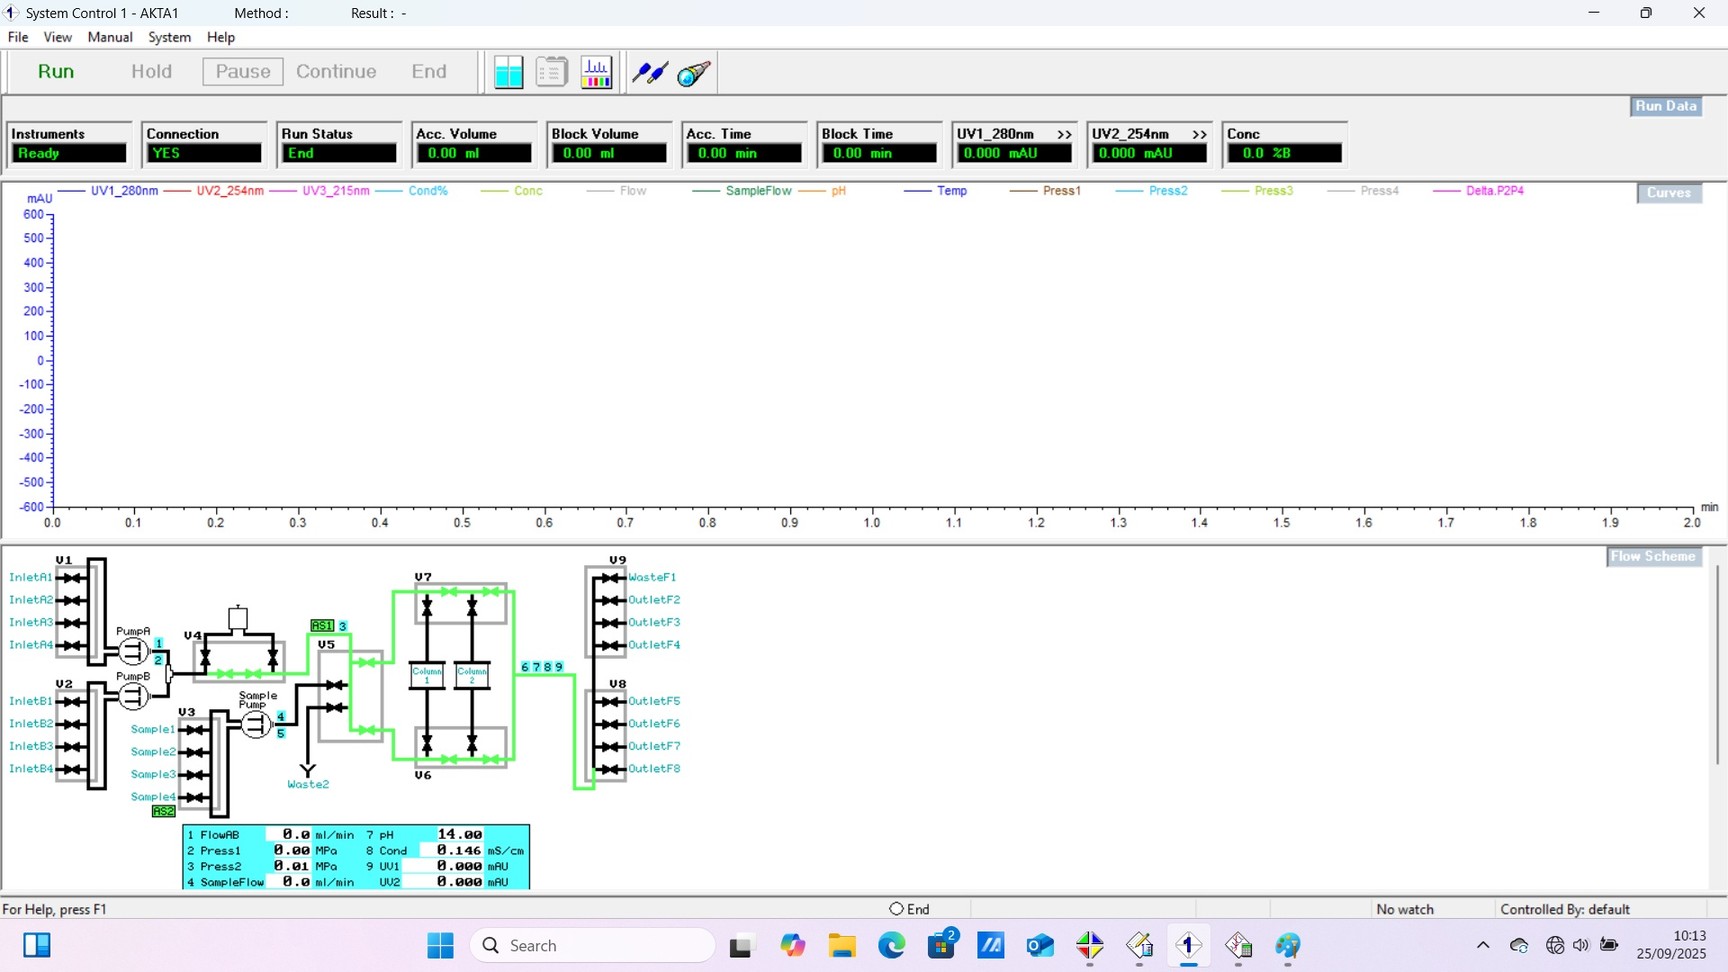
Task: Expand the UV1_280nm reading details
Action: coord(1066,133)
